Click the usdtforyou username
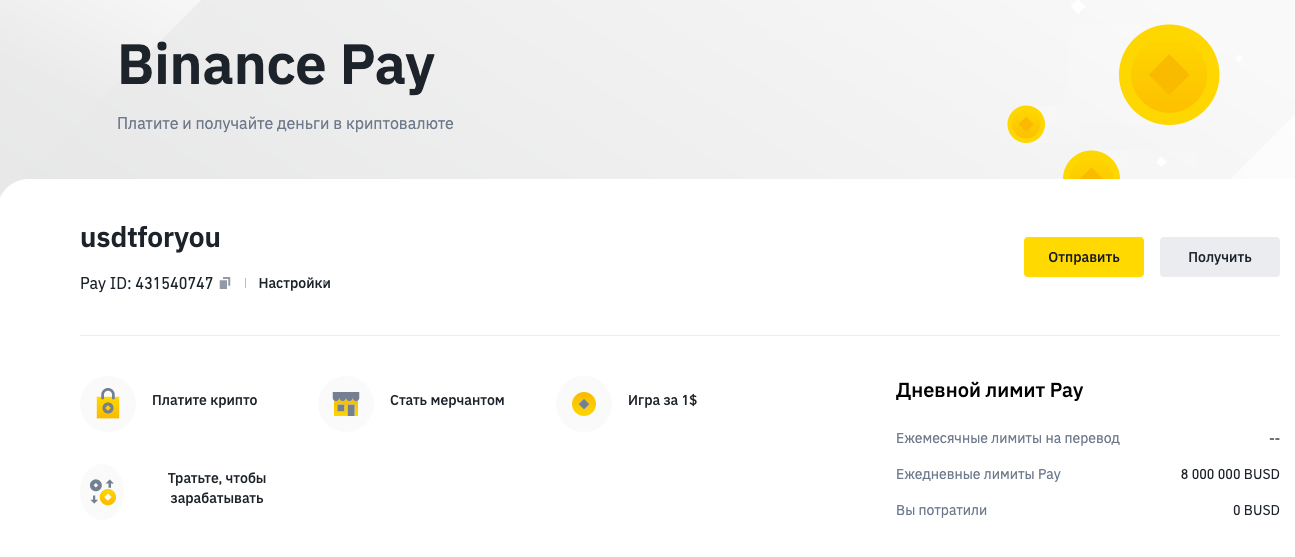The height and width of the screenshot is (557, 1295). [150, 238]
